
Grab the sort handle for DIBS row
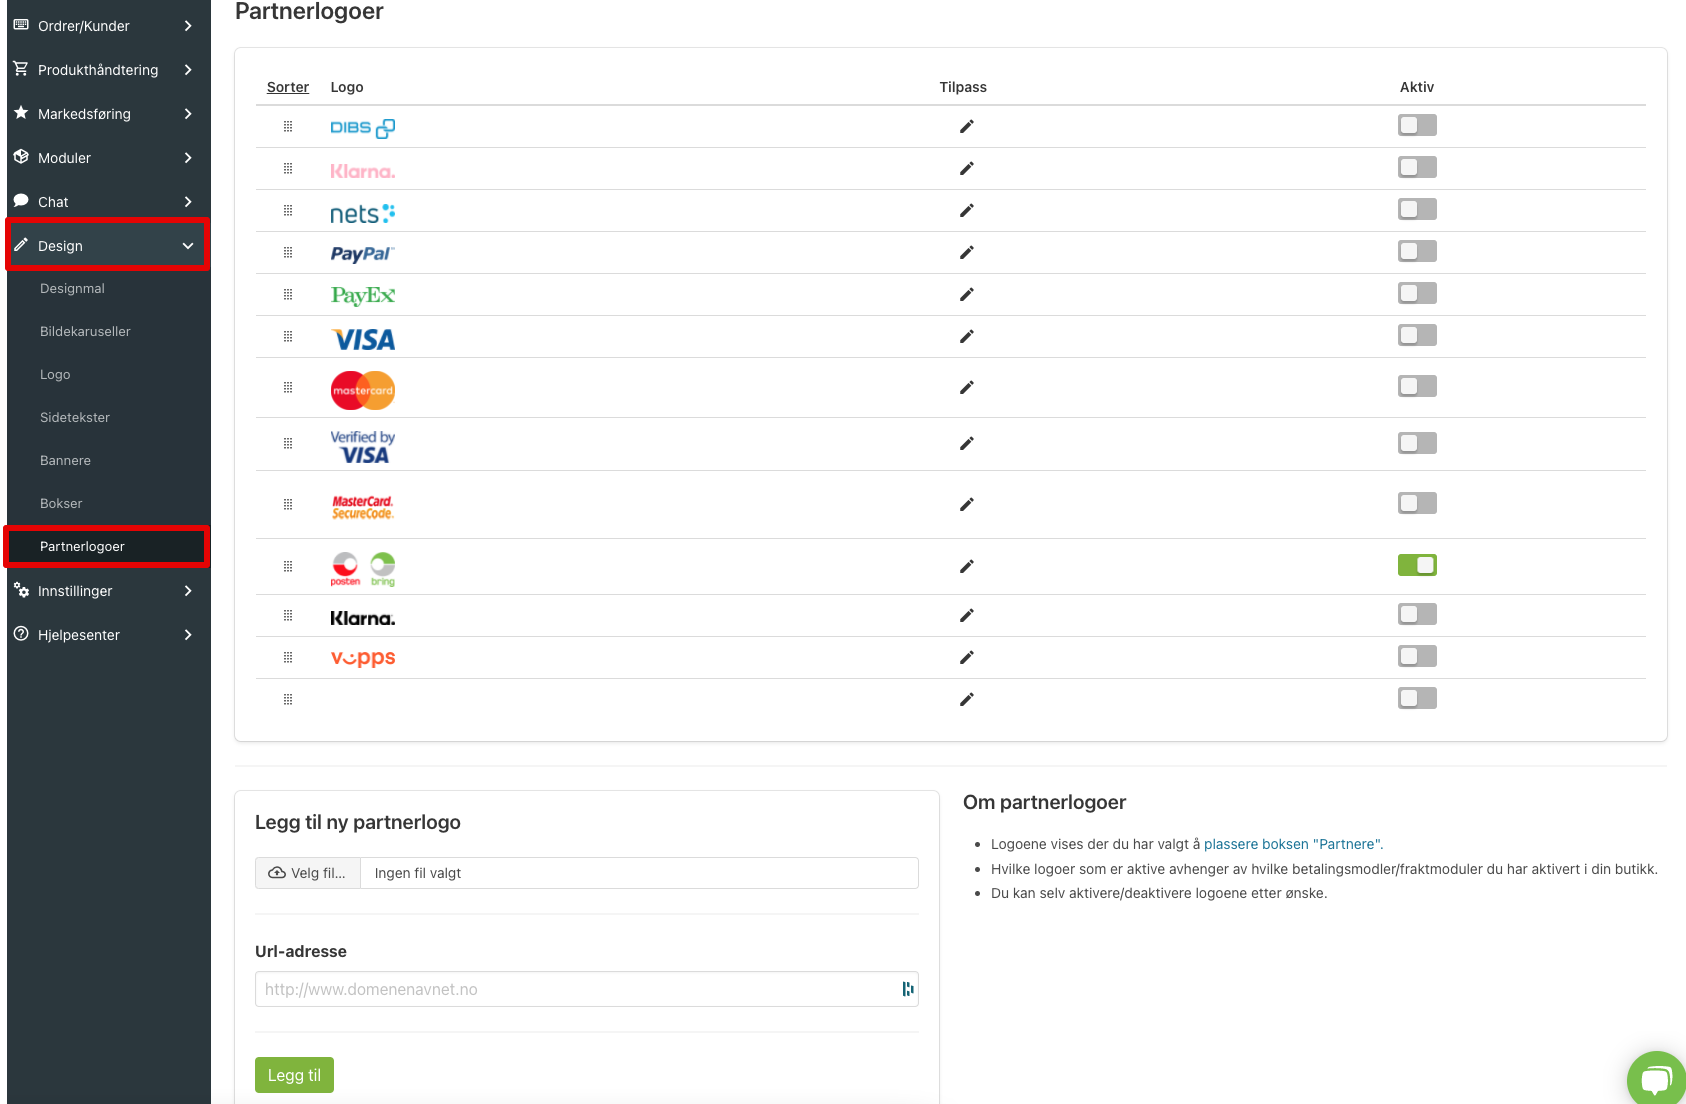point(288,126)
